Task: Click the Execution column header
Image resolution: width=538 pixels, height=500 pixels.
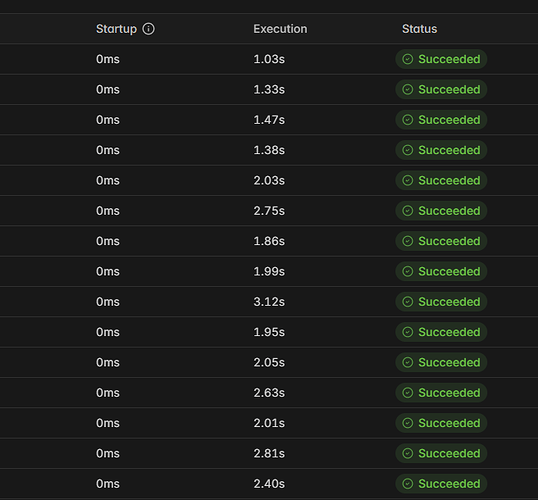Action: coord(280,29)
